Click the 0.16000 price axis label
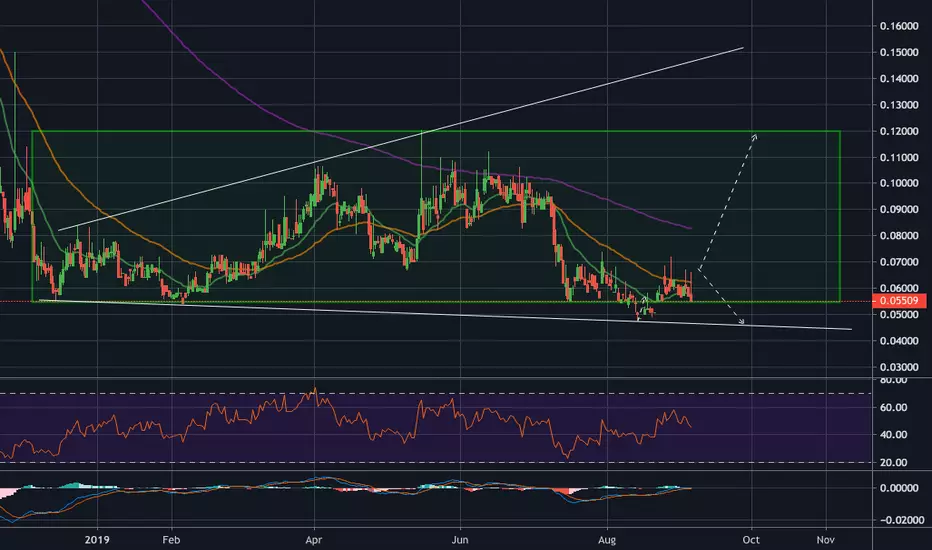 [x=899, y=26]
